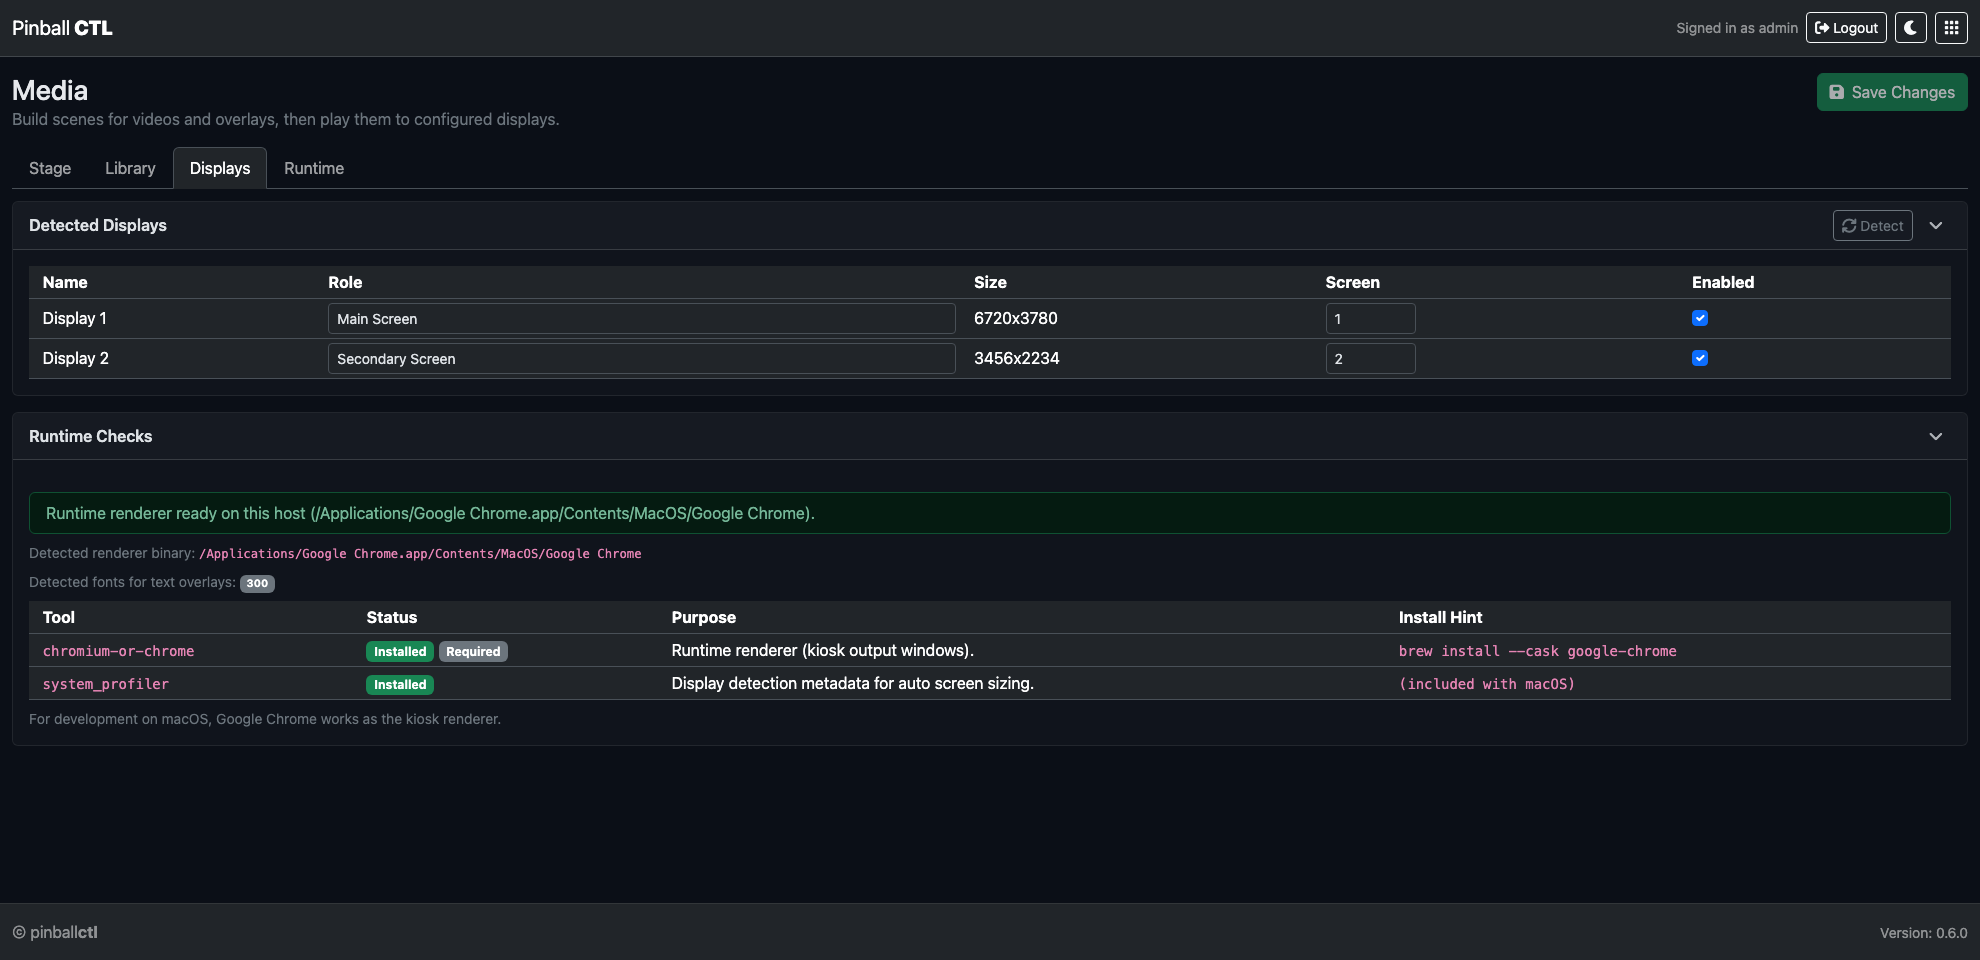This screenshot has height=960, width=1980.
Task: Open the Library tab
Action: click(x=130, y=168)
